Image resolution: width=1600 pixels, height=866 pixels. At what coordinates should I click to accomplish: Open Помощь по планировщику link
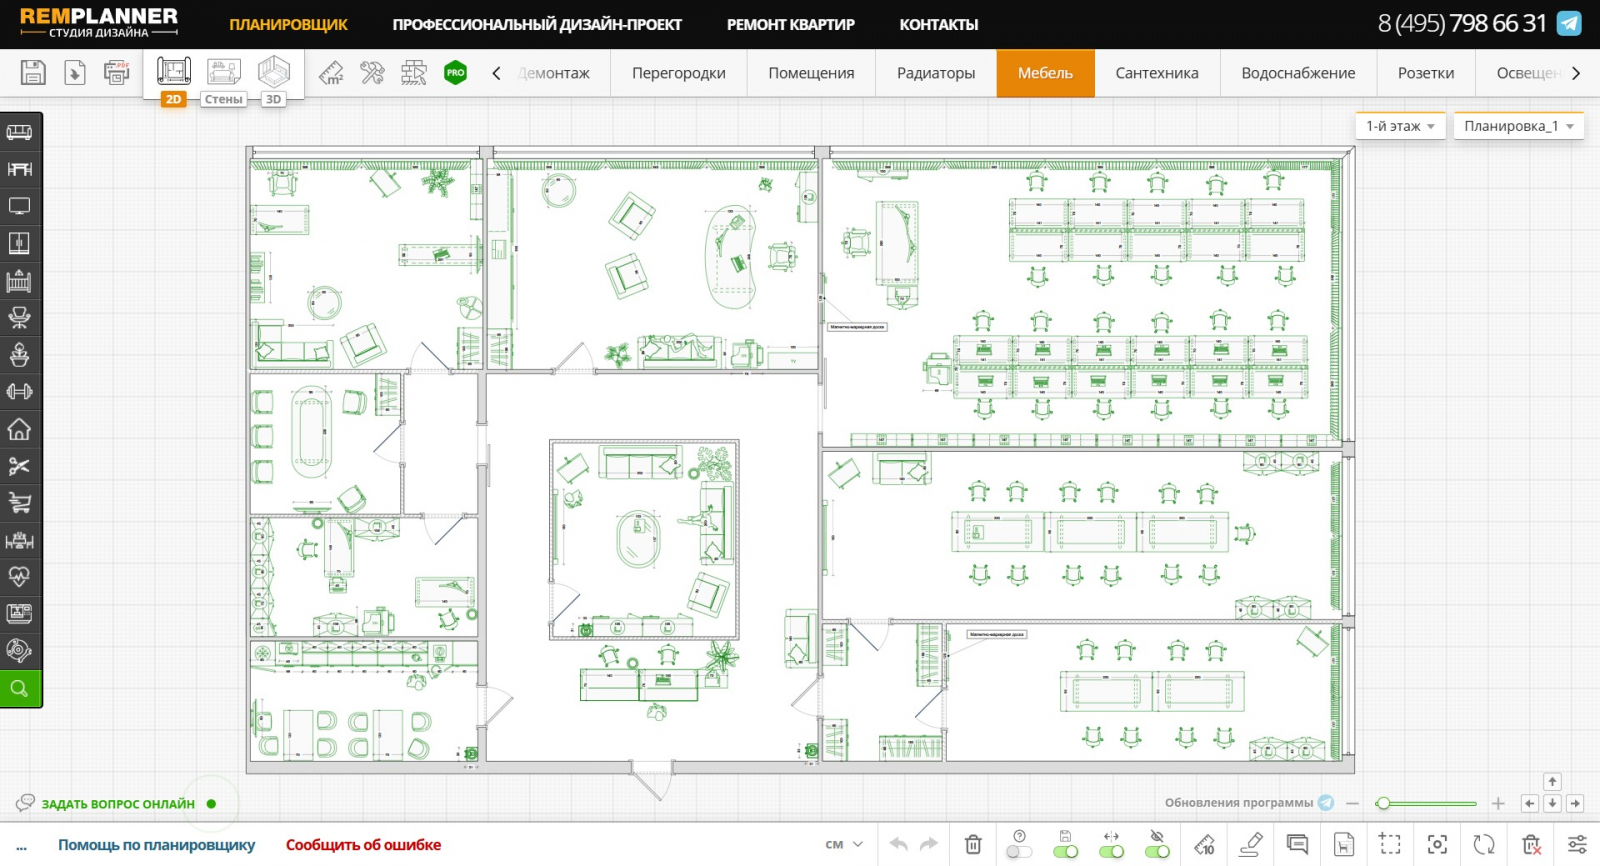[x=157, y=845]
